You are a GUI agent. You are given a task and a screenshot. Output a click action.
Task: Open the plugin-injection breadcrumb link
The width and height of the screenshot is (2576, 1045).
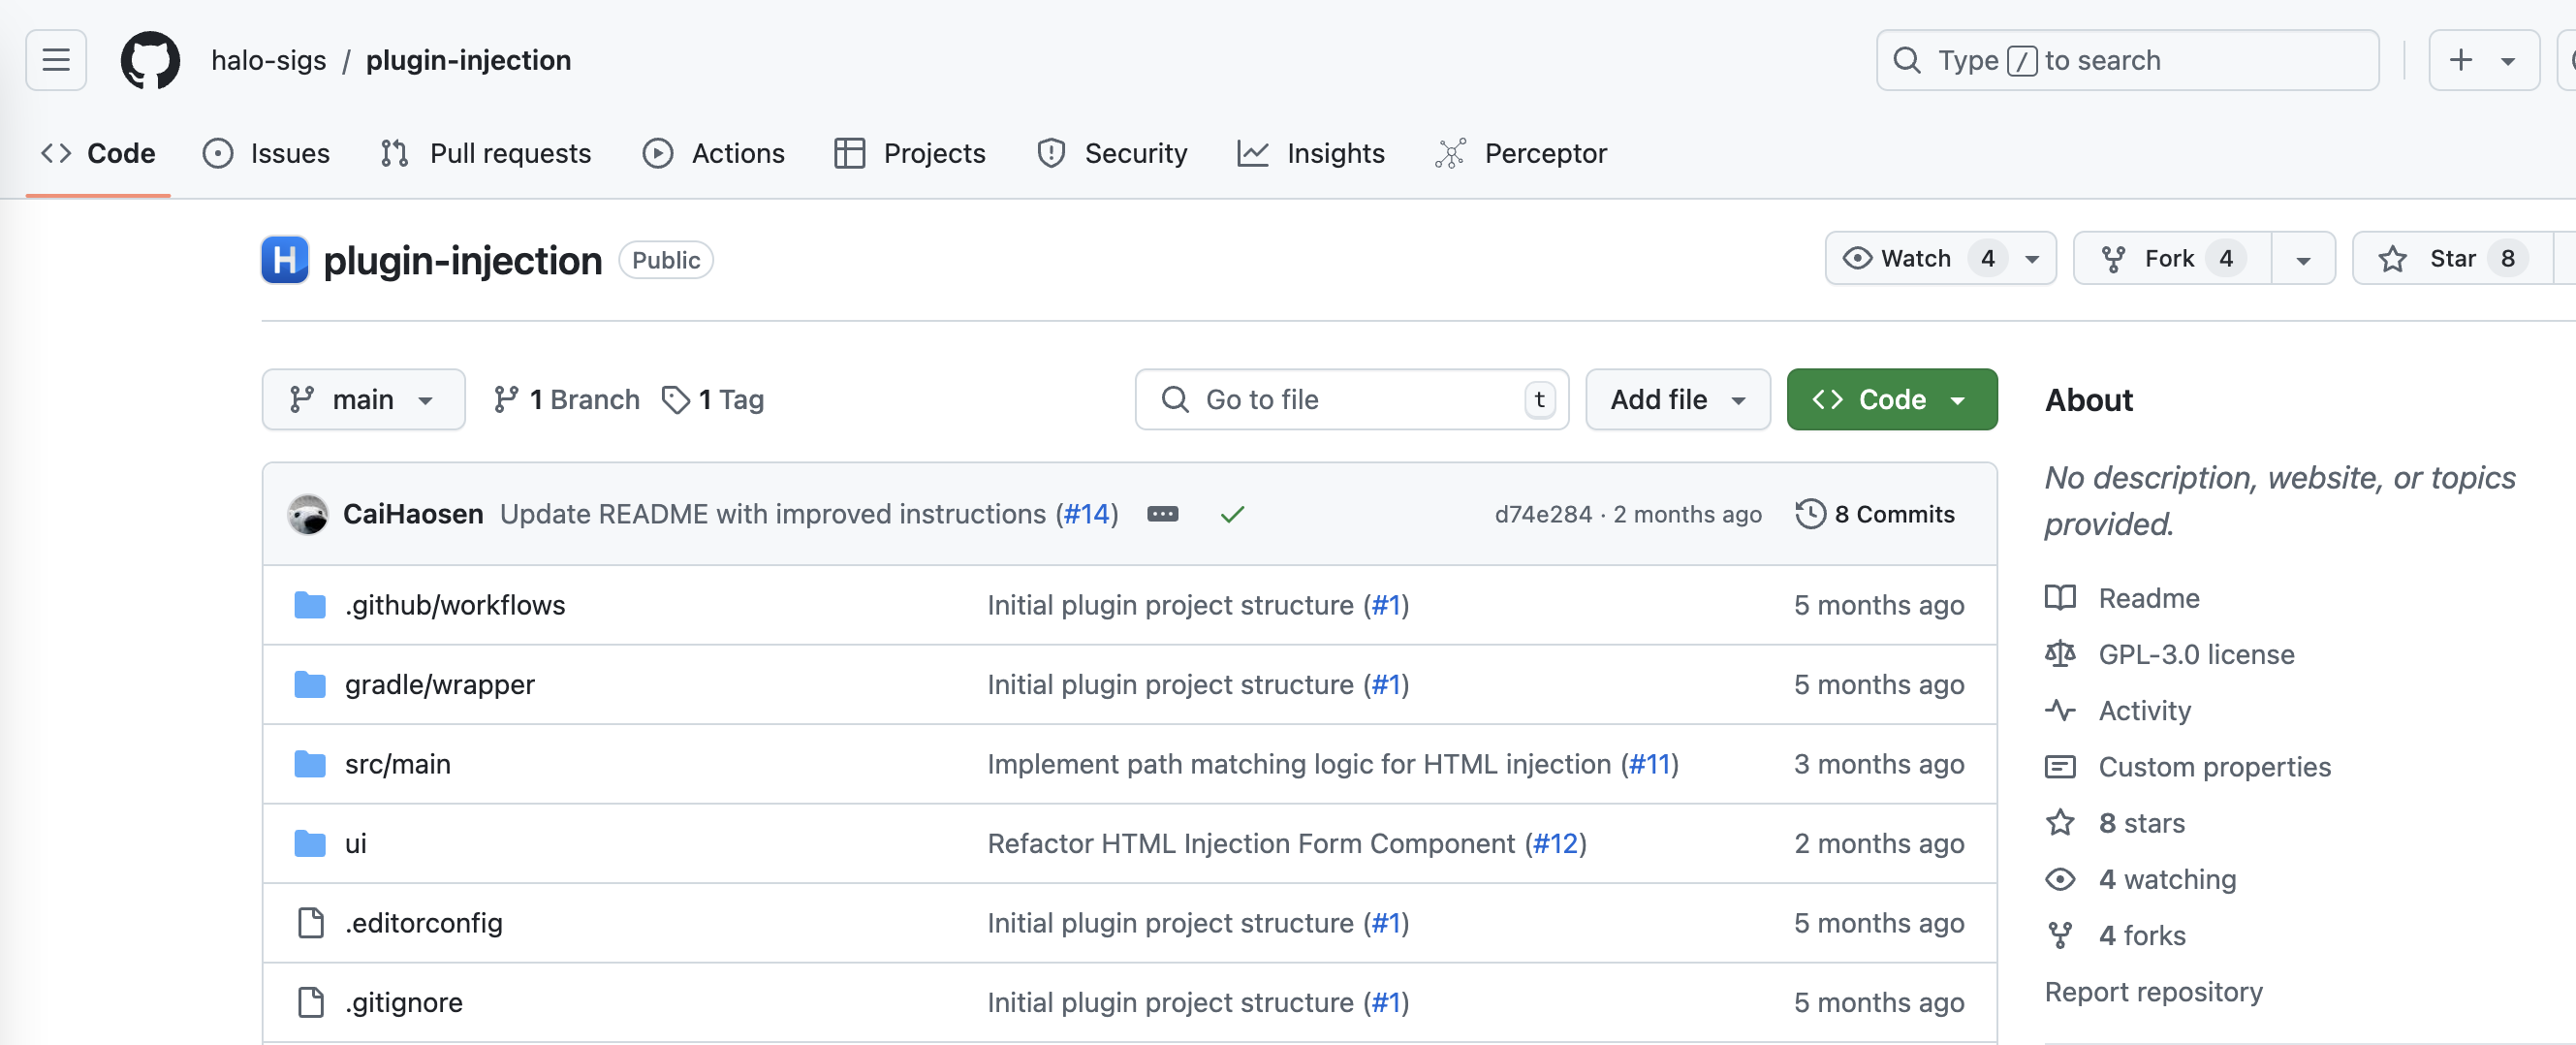tap(468, 60)
